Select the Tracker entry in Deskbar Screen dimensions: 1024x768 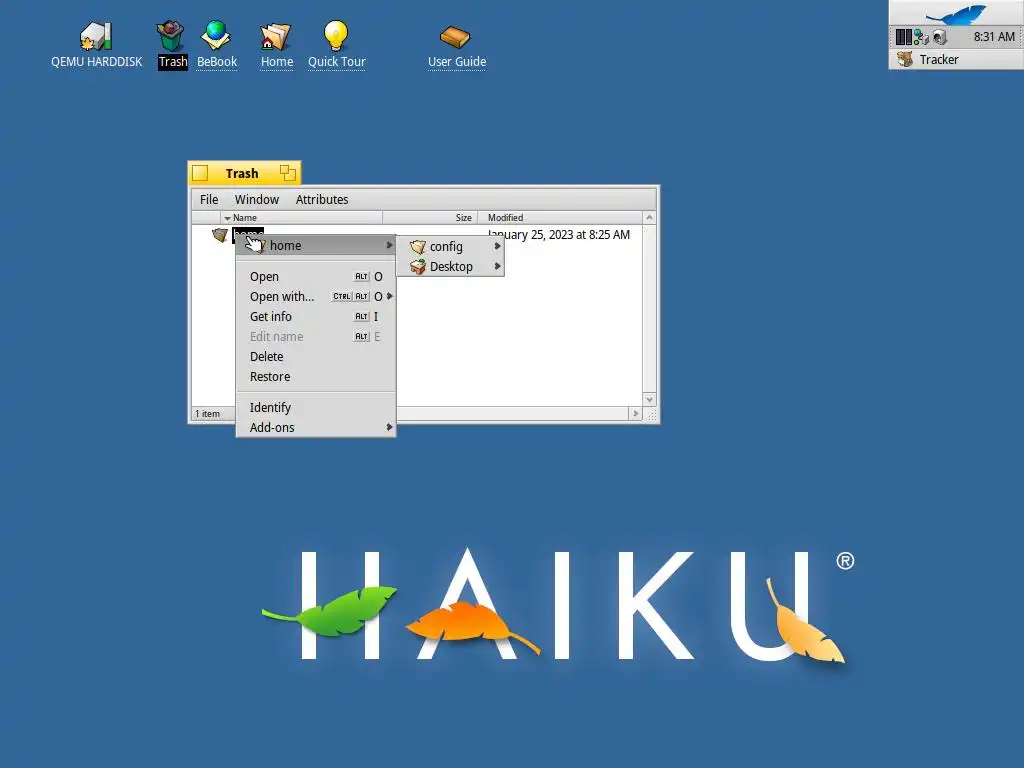tap(957, 59)
